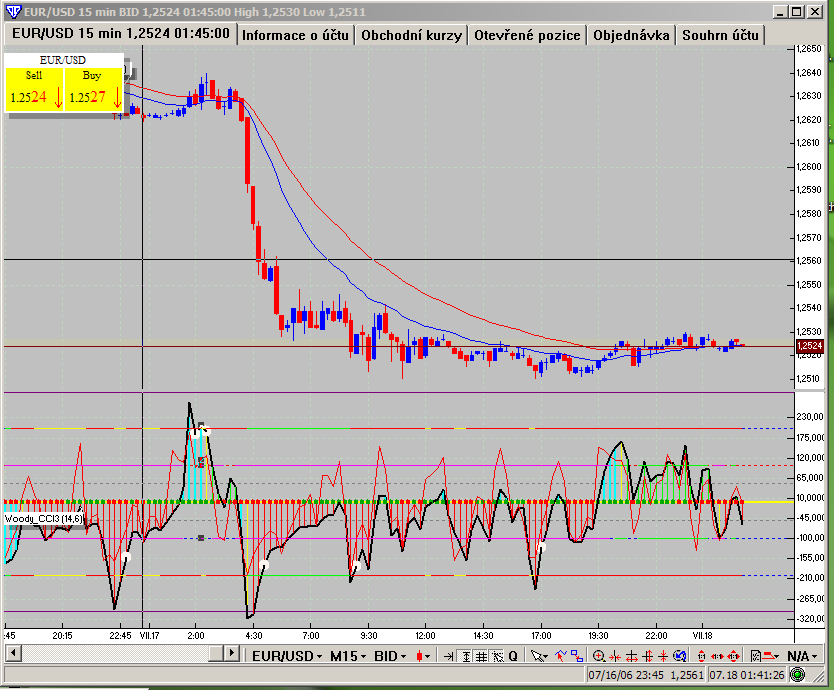
Task: Open the EUR/USD symbol dropdown
Action: (286, 656)
